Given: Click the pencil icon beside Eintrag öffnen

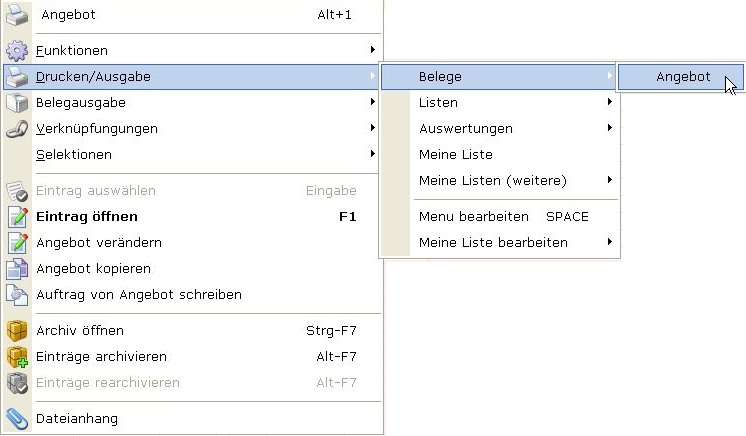Looking at the screenshot, I should pos(18,216).
